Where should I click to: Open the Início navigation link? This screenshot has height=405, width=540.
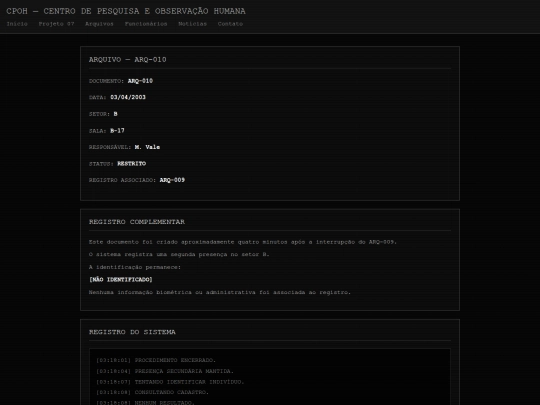(x=17, y=24)
